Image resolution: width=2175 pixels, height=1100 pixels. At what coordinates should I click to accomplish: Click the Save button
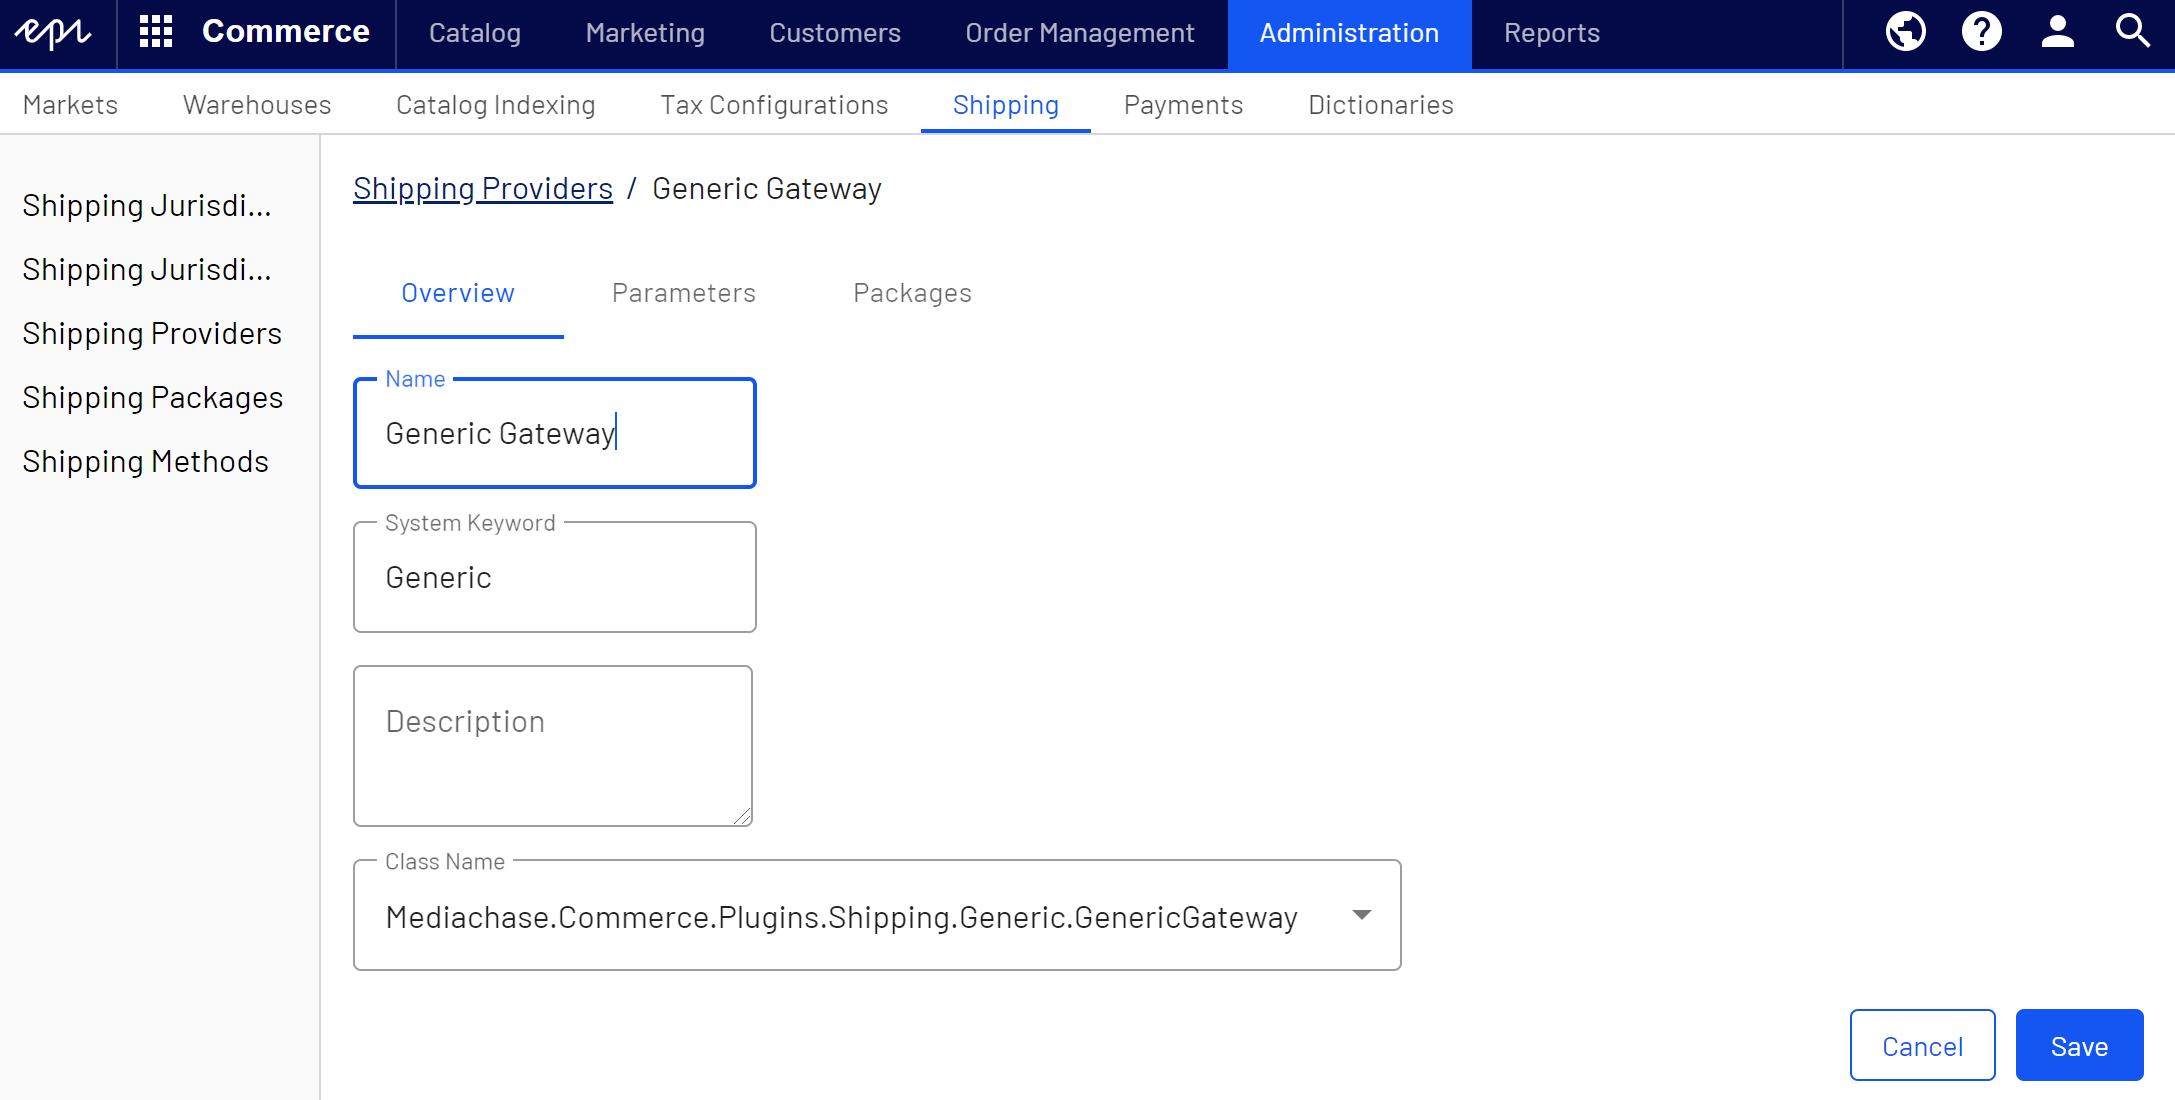pos(2079,1046)
